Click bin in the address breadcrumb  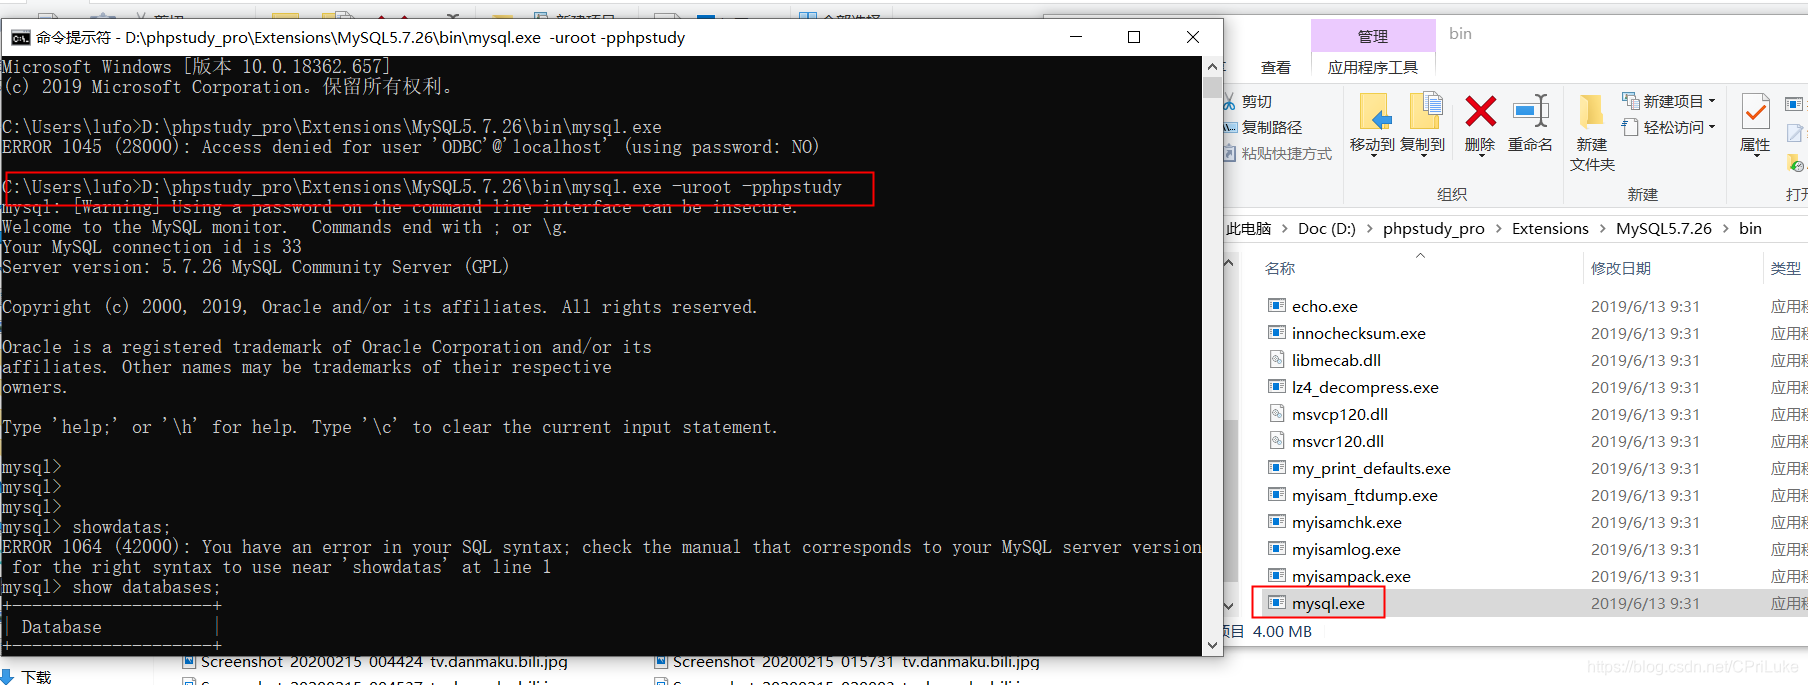tap(1750, 228)
